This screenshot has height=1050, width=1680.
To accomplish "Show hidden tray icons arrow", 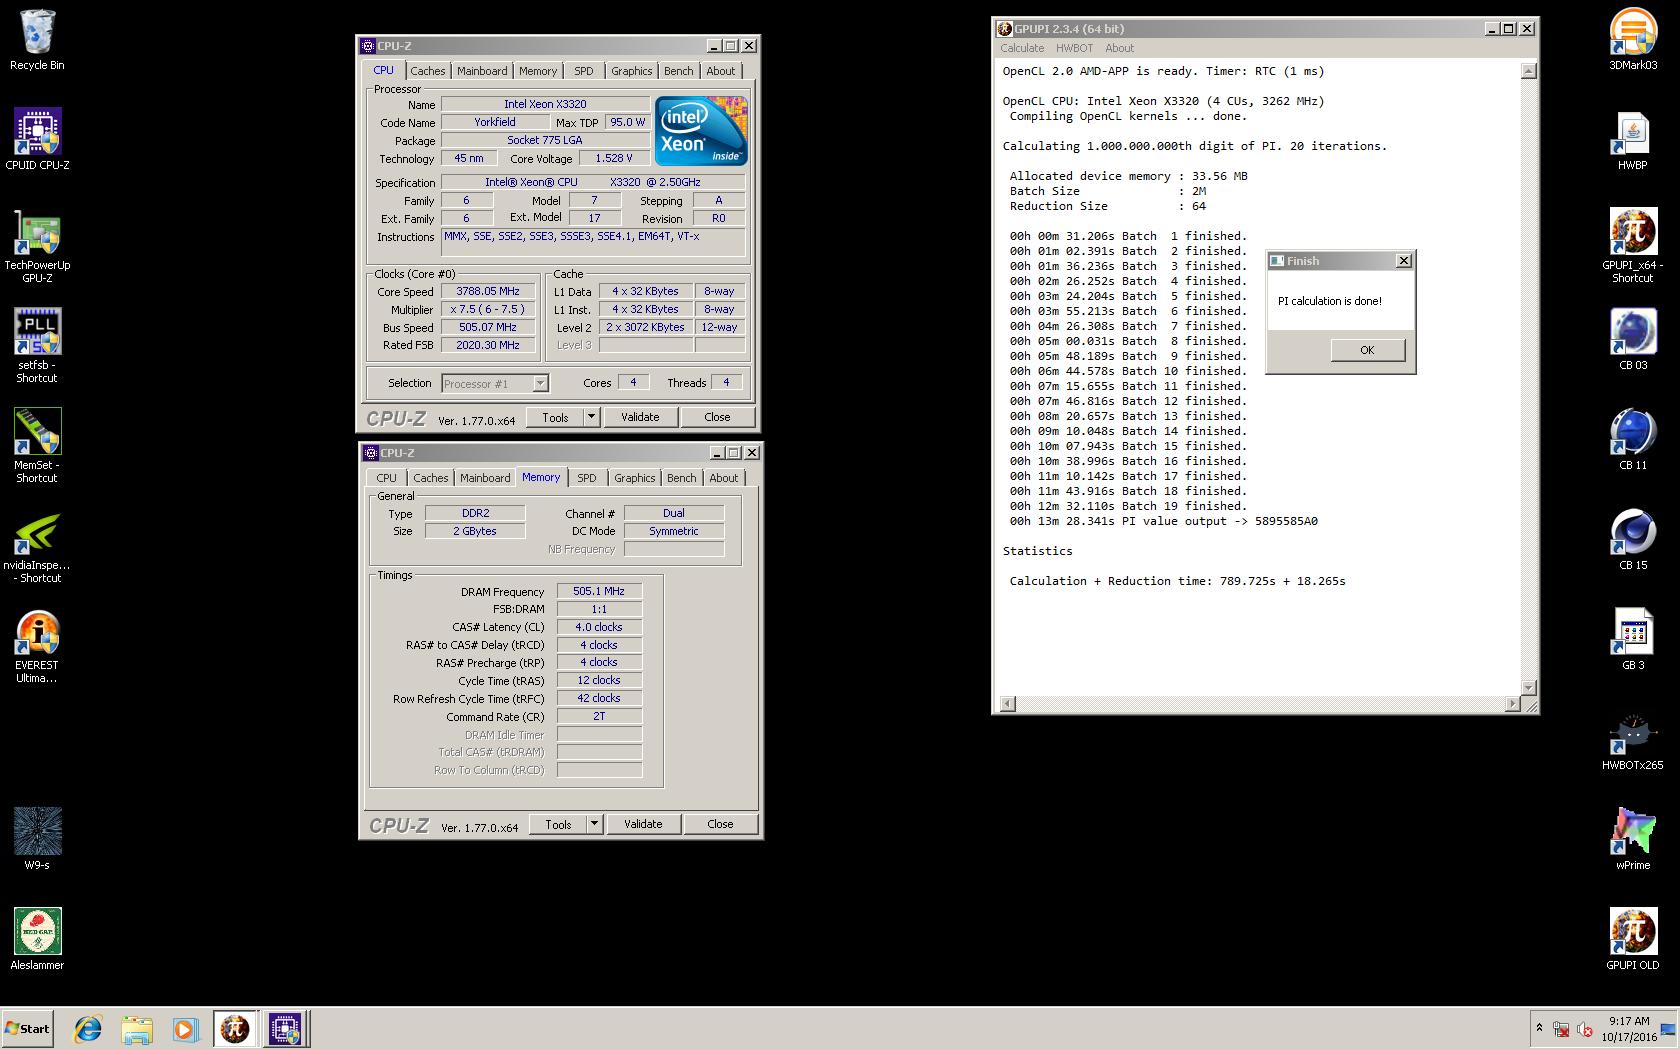I will point(1539,1029).
